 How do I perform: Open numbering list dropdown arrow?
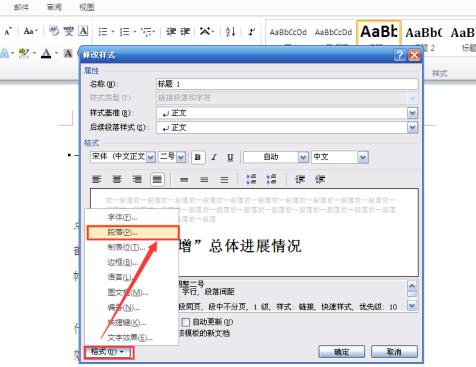pos(135,32)
